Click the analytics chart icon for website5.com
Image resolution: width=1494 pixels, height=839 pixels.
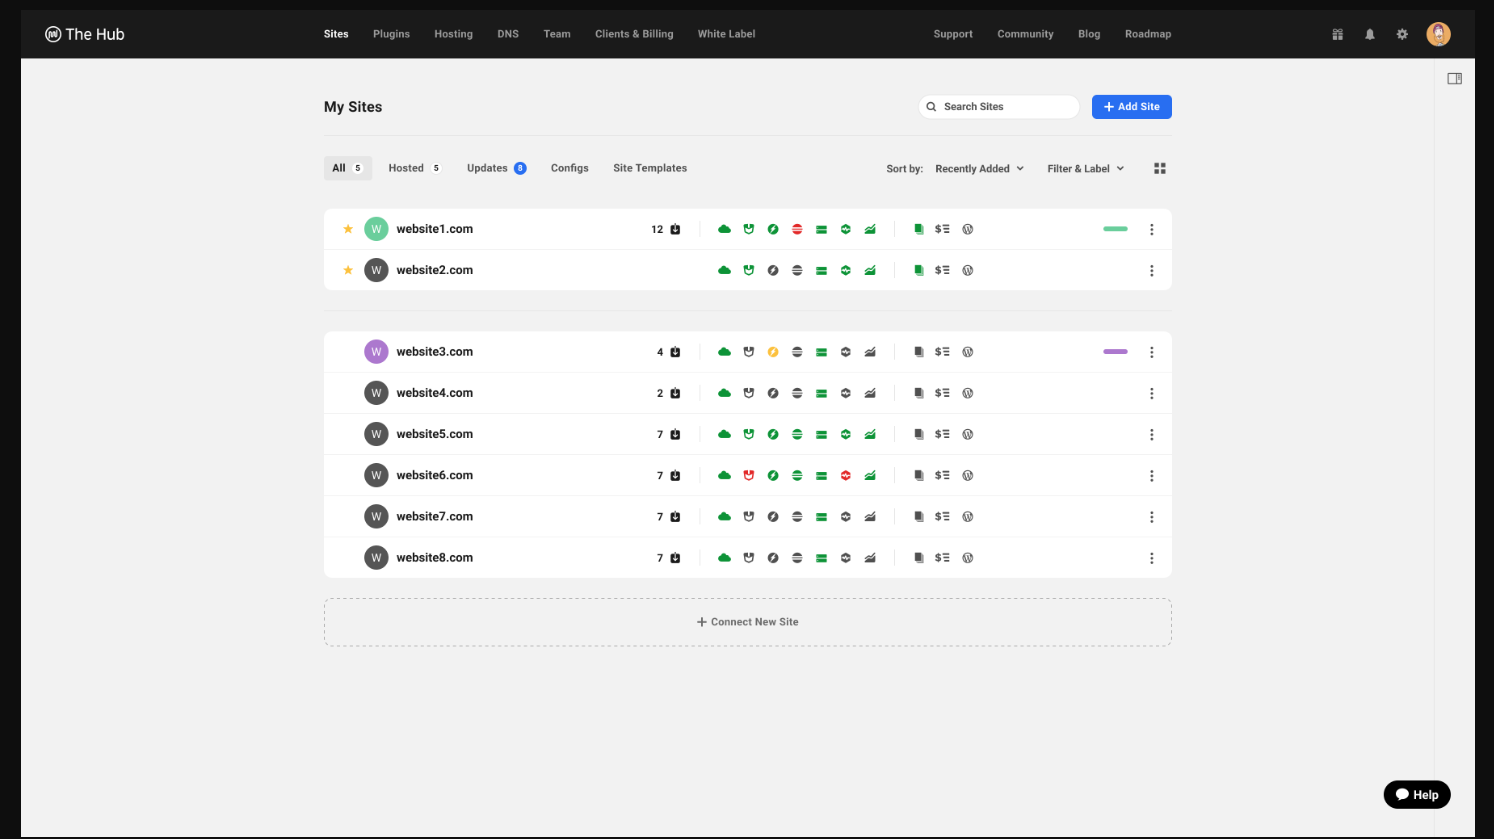(870, 435)
